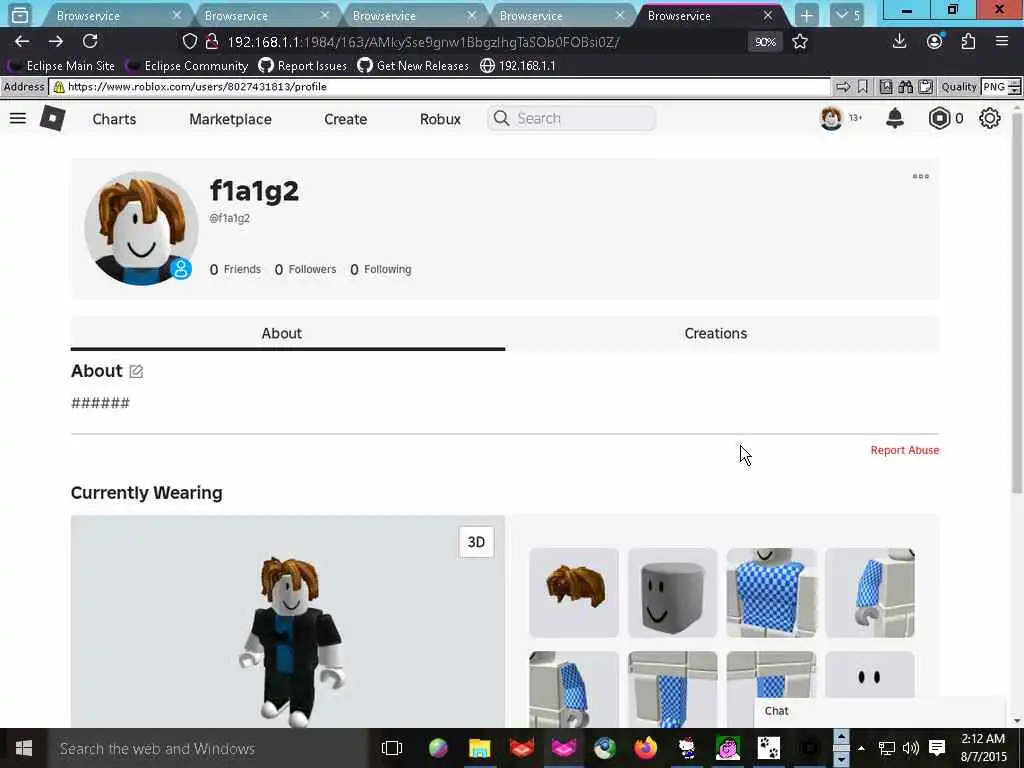This screenshot has width=1024, height=768.
Task: Open the Eclipse Main Site bookmark
Action: [61, 65]
